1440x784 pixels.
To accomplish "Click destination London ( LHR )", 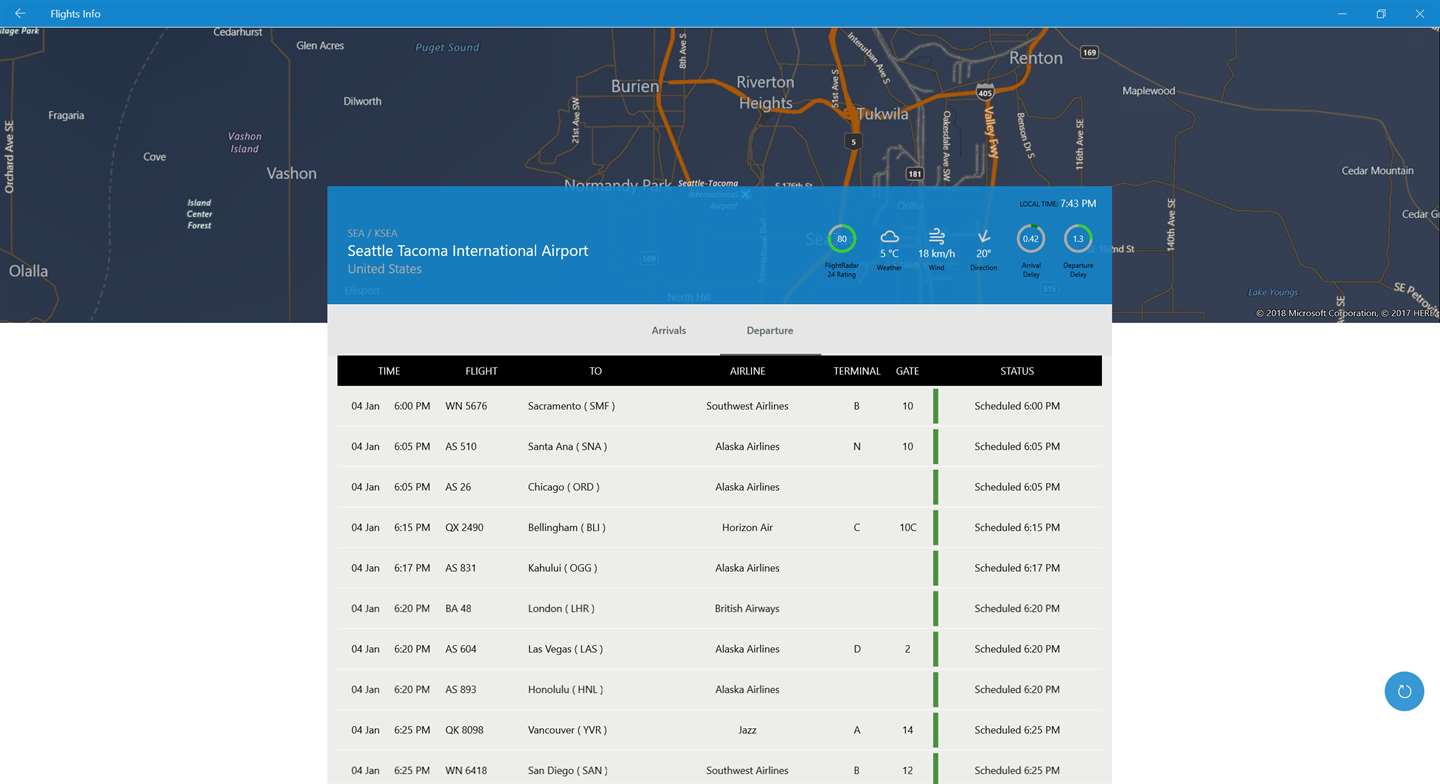I will (x=561, y=609).
